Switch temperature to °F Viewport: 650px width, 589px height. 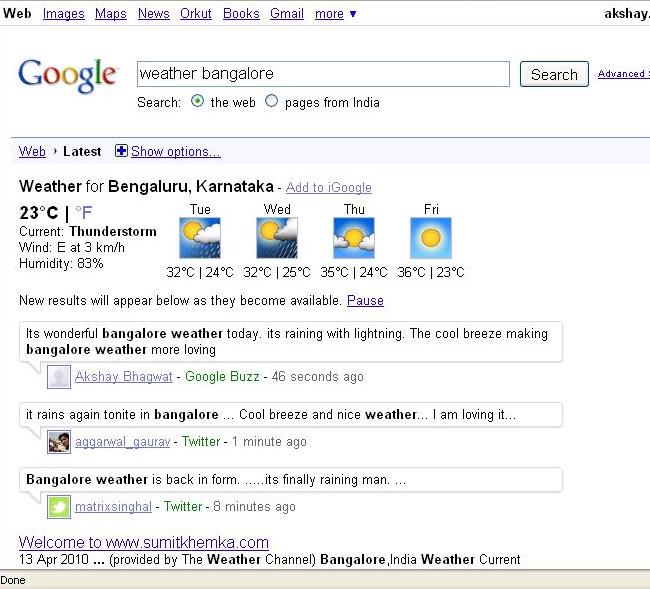pos(84,213)
